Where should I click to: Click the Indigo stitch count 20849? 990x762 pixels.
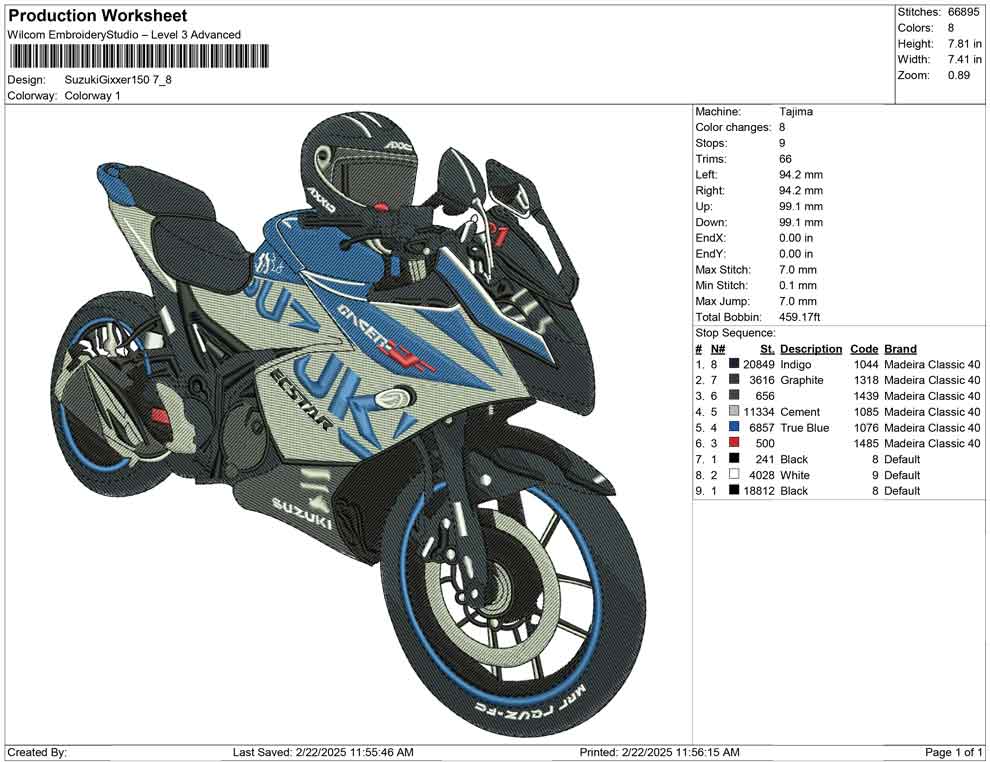coord(758,364)
